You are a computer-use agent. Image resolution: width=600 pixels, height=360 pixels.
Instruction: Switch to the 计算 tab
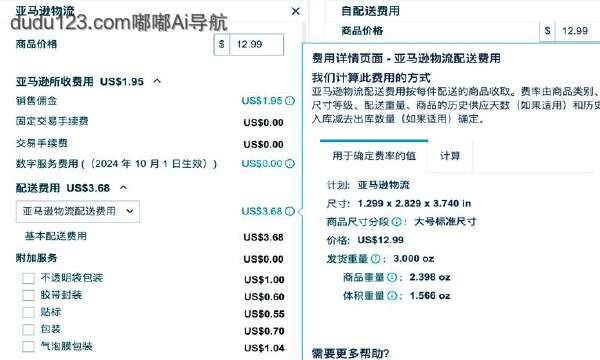450,156
